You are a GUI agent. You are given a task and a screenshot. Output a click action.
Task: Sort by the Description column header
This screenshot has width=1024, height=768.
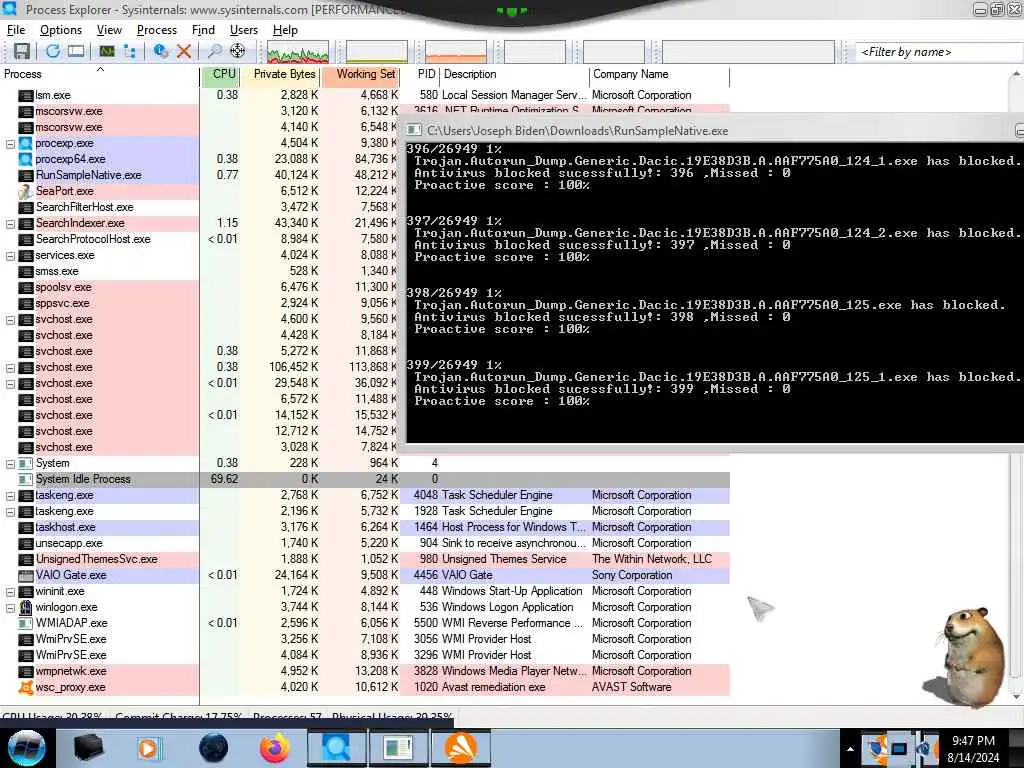[515, 74]
